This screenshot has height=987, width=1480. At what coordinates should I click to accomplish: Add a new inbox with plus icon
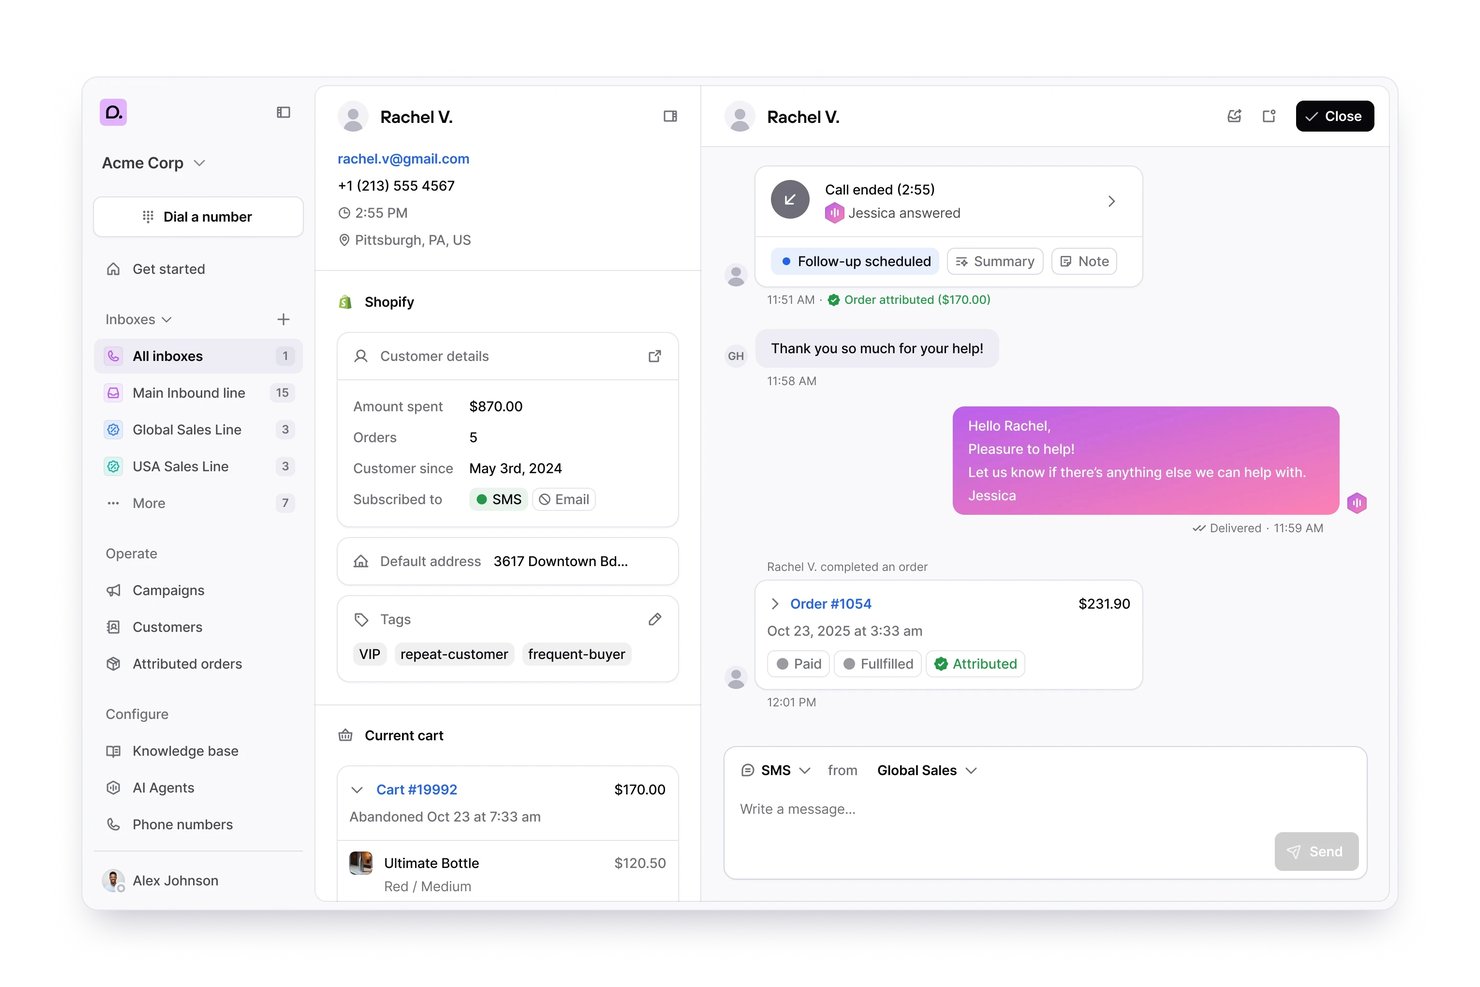(x=284, y=319)
